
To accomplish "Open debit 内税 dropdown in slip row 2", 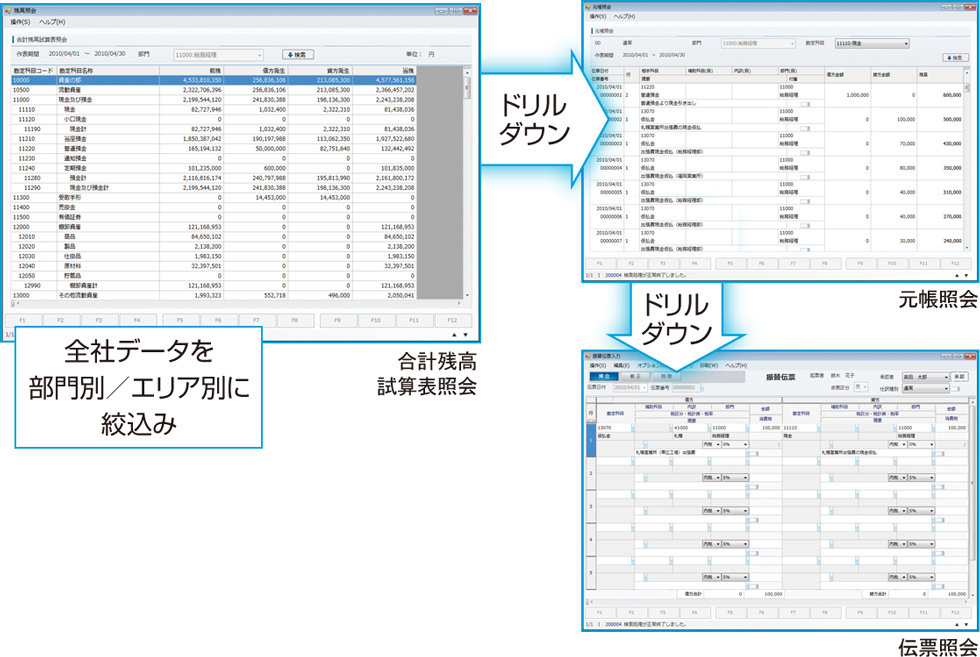I will (x=712, y=478).
